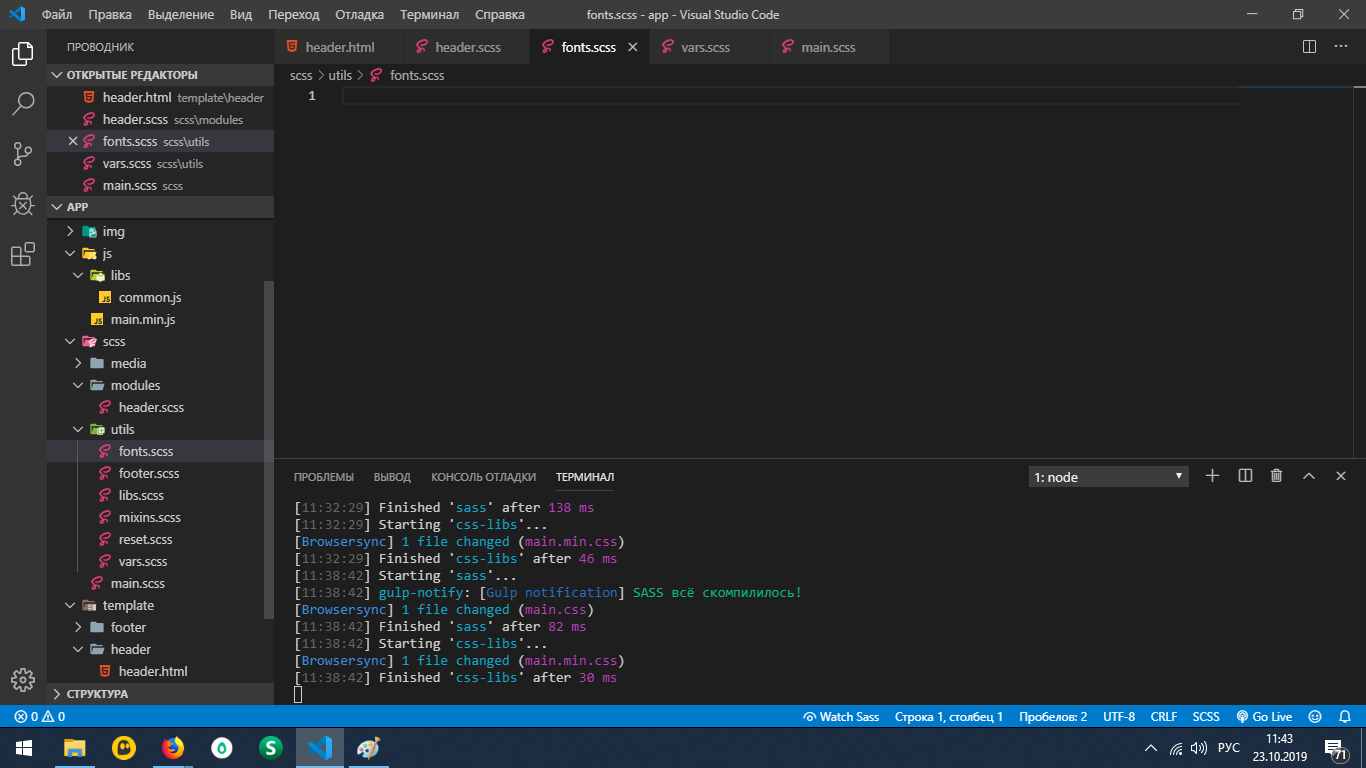The image size is (1366, 768).
Task: Open Firefox from the taskbar
Action: pyautogui.click(x=173, y=747)
